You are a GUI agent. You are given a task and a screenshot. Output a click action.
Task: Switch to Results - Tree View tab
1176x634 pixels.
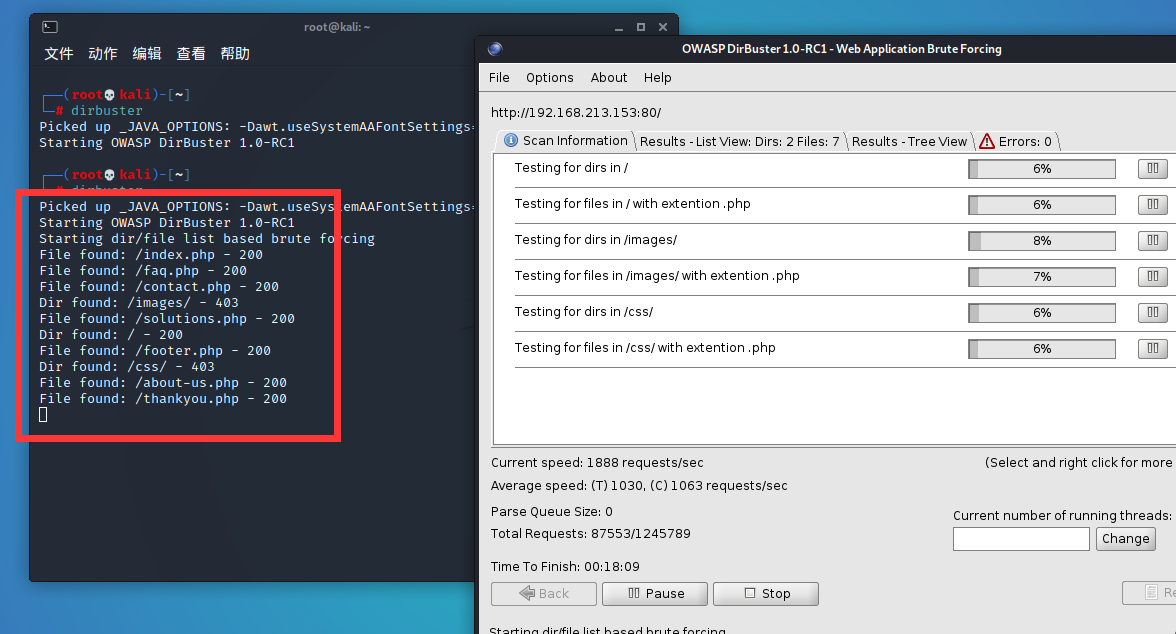tap(910, 141)
